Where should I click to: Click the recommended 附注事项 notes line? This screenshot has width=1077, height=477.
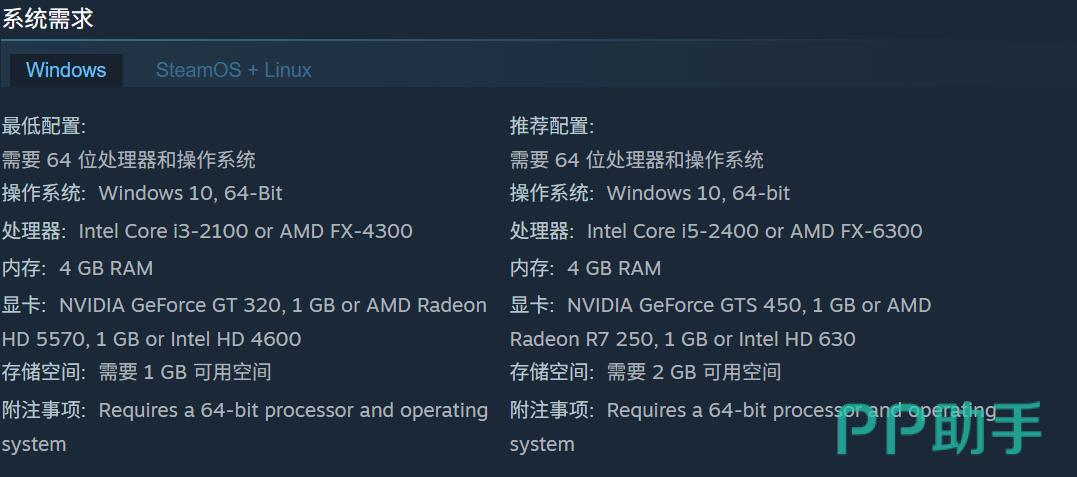click(x=700, y=410)
